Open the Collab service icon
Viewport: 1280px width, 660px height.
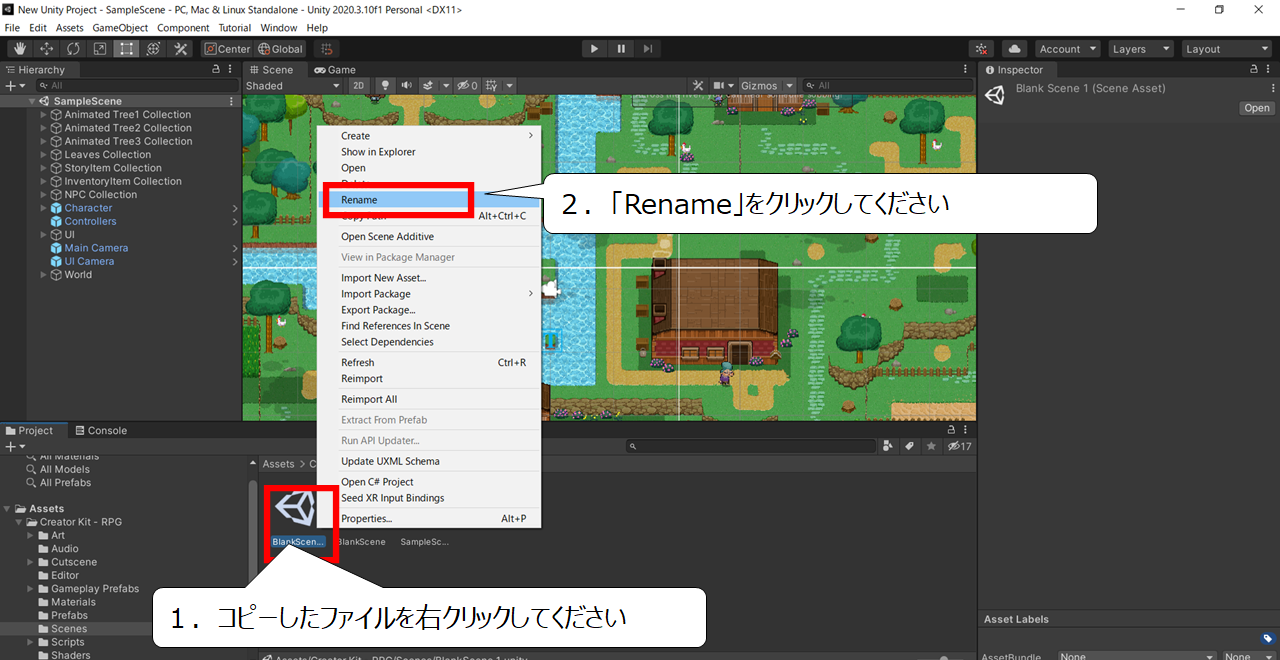(982, 49)
